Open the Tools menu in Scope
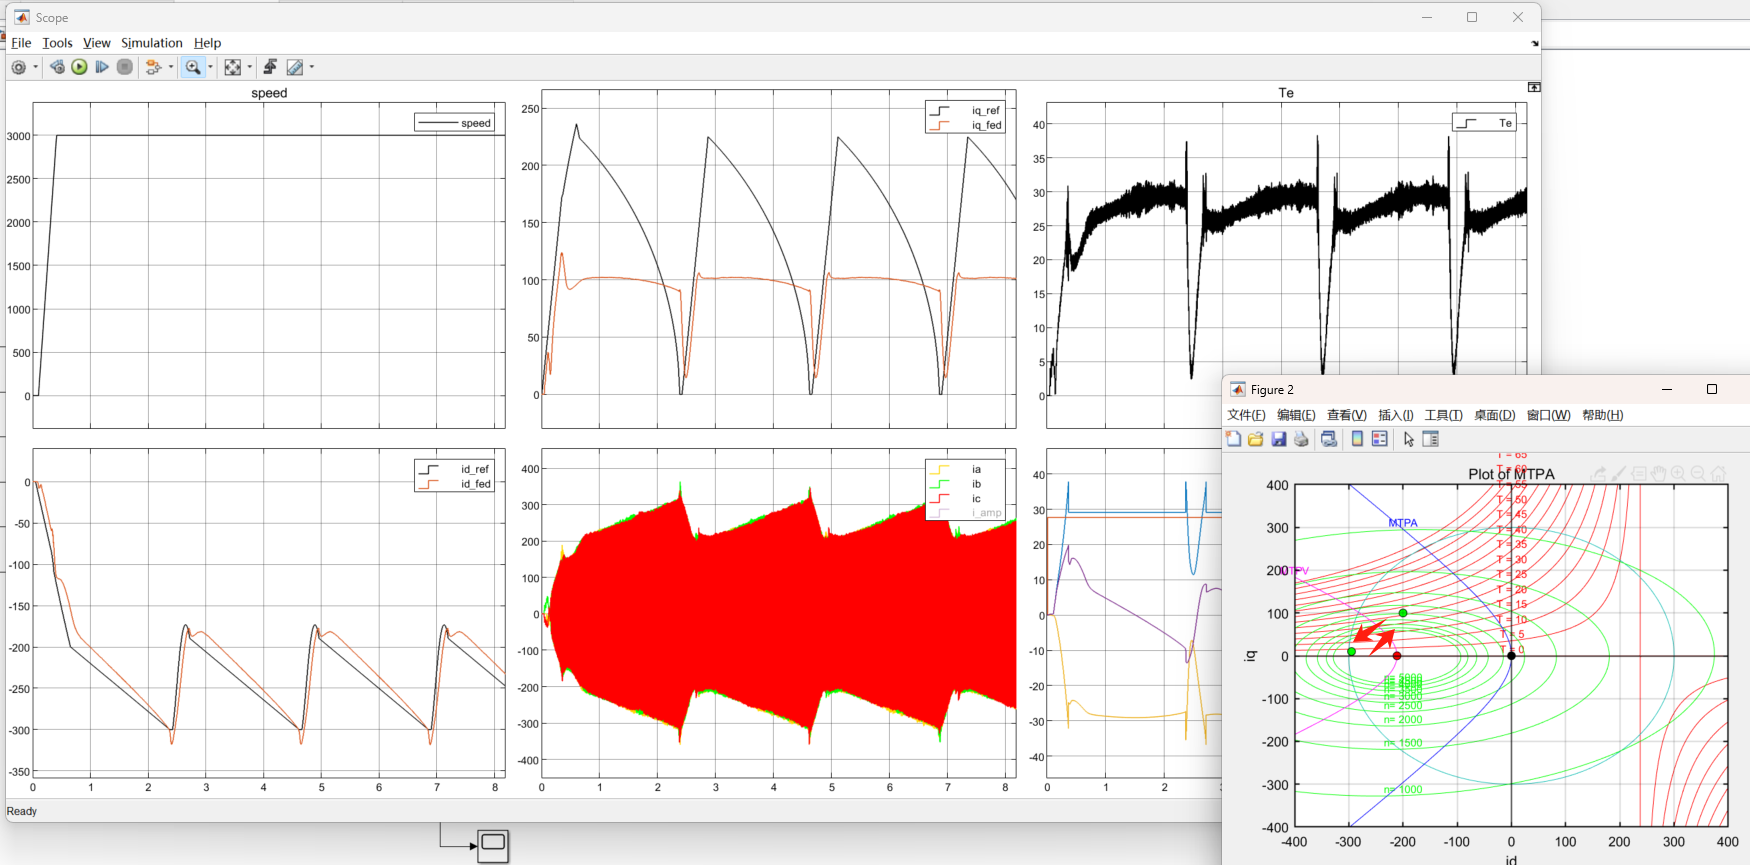The width and height of the screenshot is (1750, 865). [57, 43]
